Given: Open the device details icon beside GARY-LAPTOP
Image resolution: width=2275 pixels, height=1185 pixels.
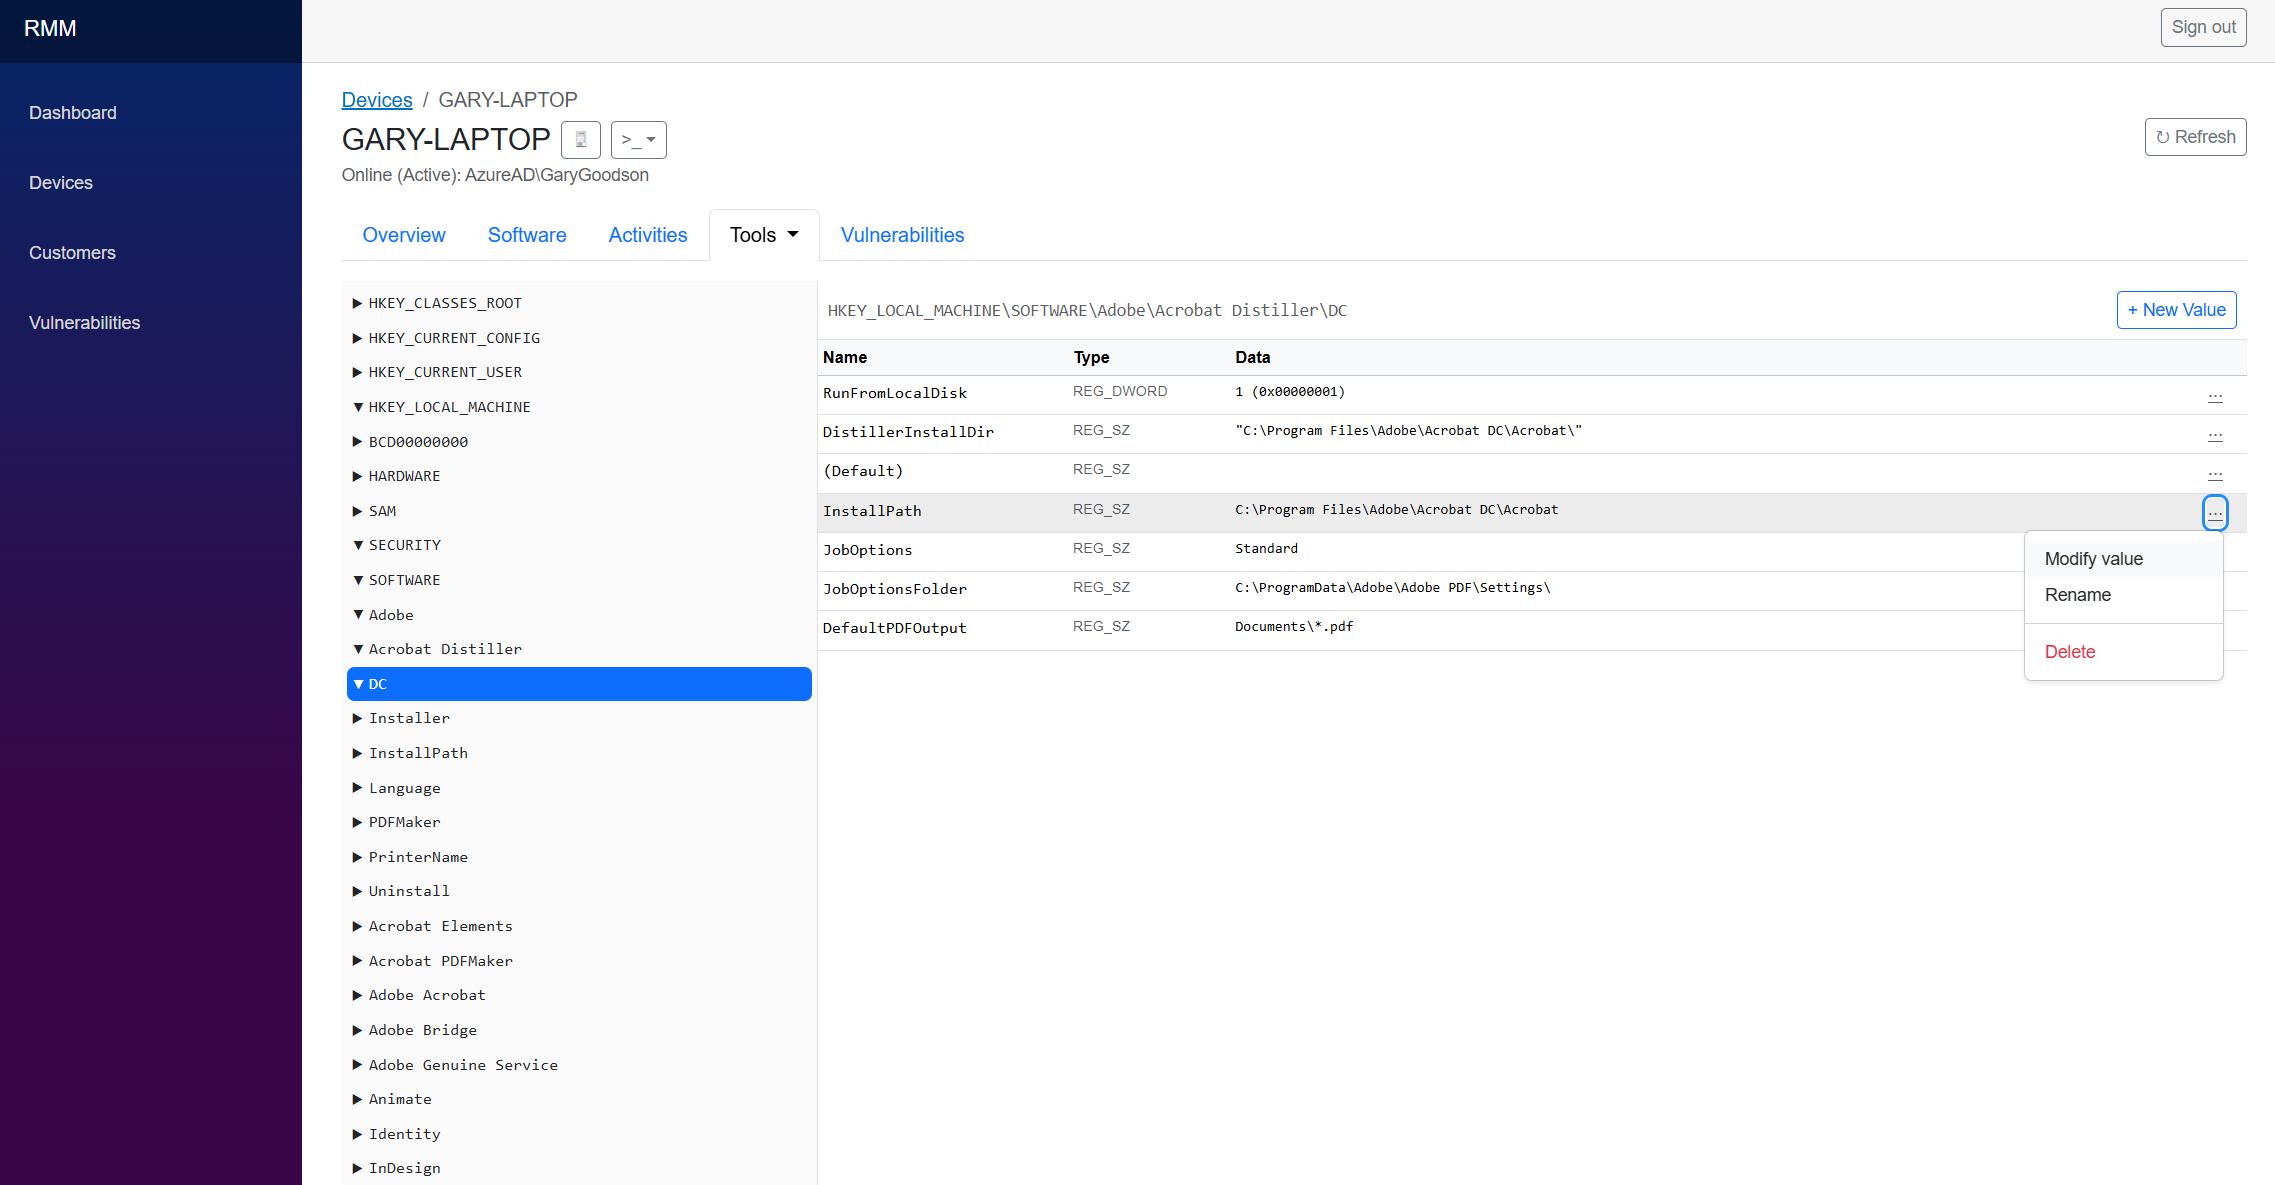Looking at the screenshot, I should [x=581, y=140].
